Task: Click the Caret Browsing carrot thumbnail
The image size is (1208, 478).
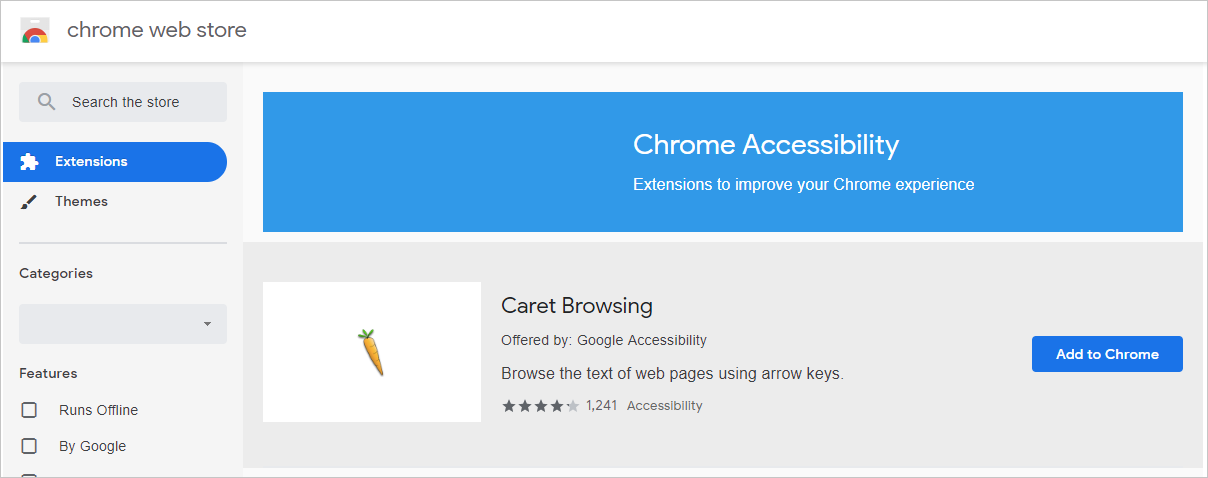Action: point(371,352)
